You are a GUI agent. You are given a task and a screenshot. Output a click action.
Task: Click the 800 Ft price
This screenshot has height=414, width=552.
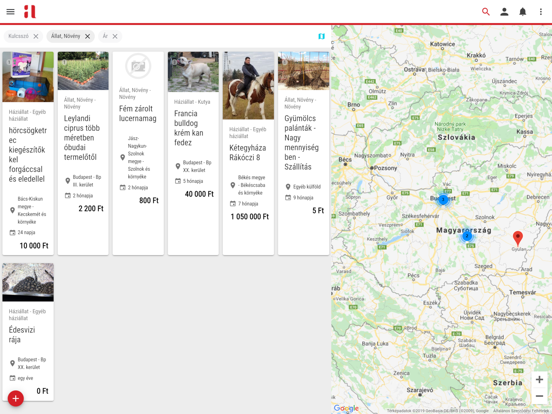[x=149, y=200]
